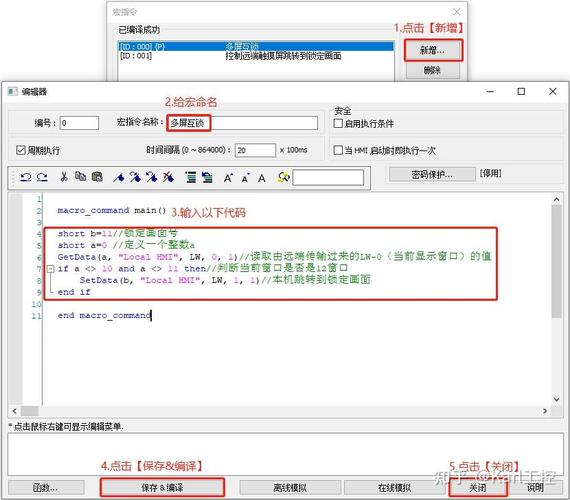The width and height of the screenshot is (570, 500).
Task: Click 新增... button in macro window
Action: point(433,50)
